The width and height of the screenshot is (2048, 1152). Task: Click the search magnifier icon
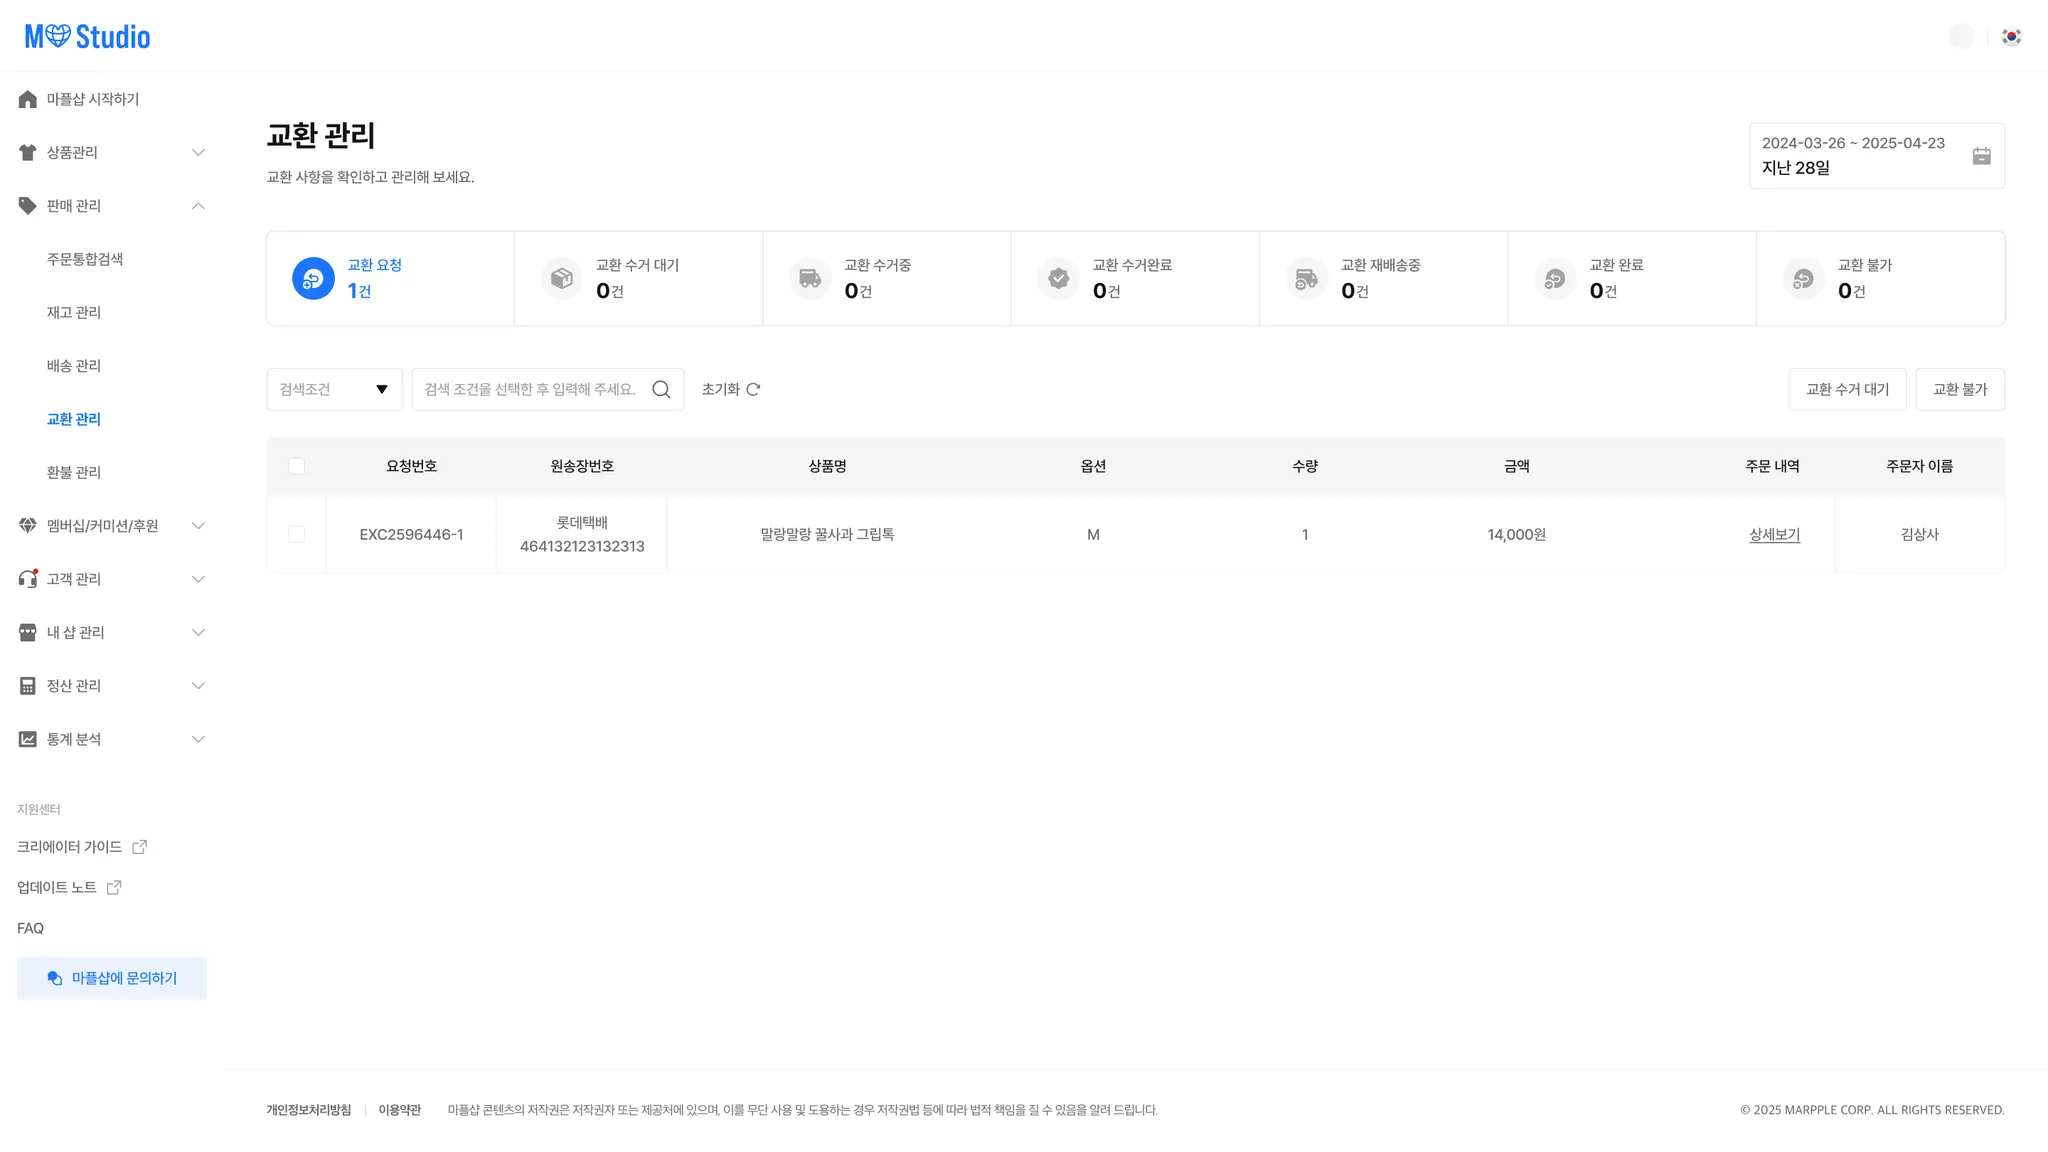click(x=661, y=389)
